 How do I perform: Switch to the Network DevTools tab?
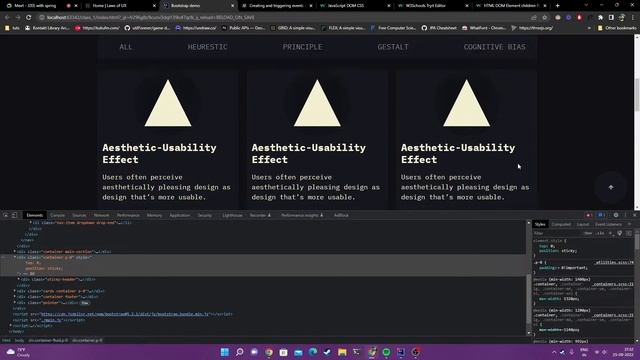[101, 215]
